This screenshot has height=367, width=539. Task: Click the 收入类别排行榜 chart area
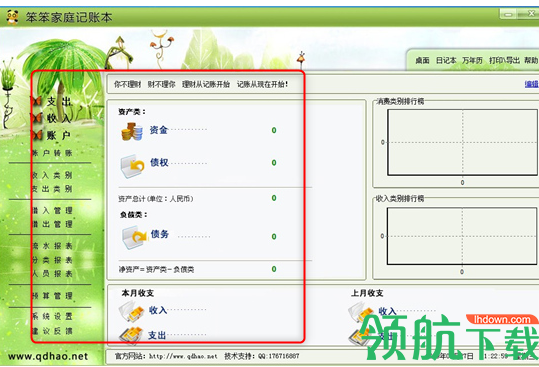coord(462,236)
